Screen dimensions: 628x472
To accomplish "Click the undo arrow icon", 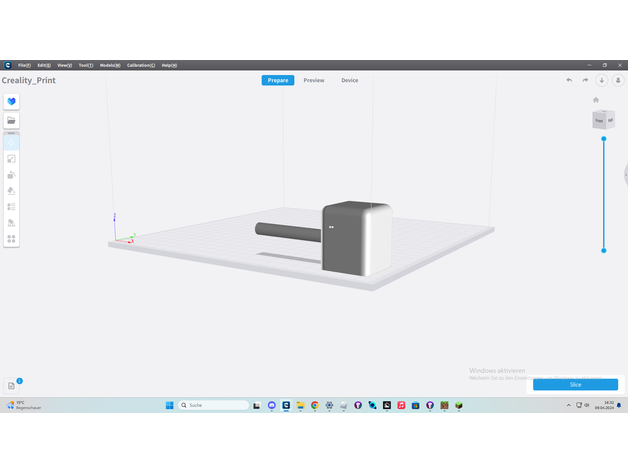I will pyautogui.click(x=569, y=80).
